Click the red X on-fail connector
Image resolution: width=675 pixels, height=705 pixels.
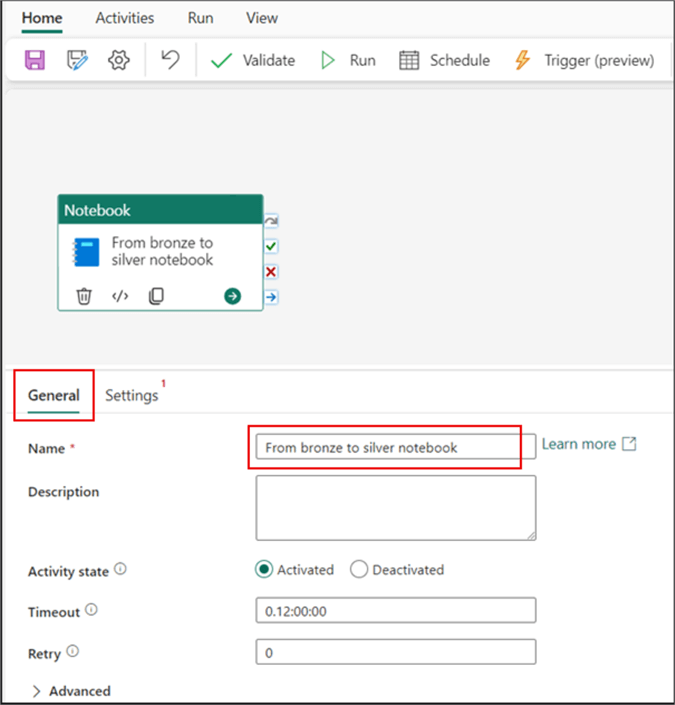pyautogui.click(x=271, y=272)
